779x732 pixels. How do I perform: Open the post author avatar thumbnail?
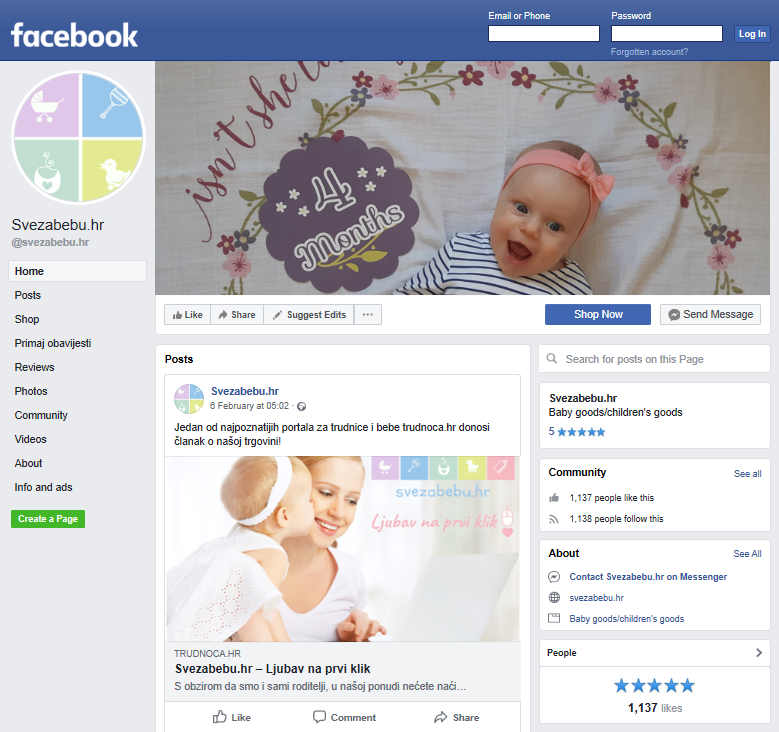pos(189,399)
